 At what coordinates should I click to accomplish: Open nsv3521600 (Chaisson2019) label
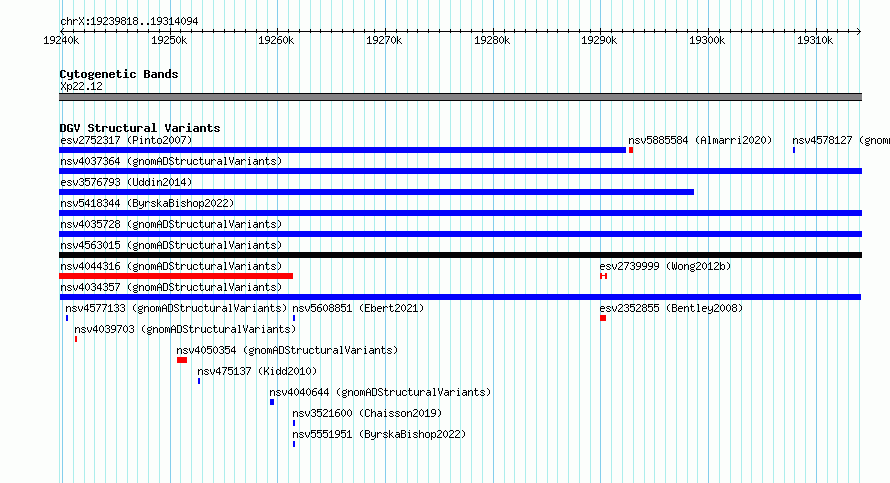pyautogui.click(x=367, y=413)
